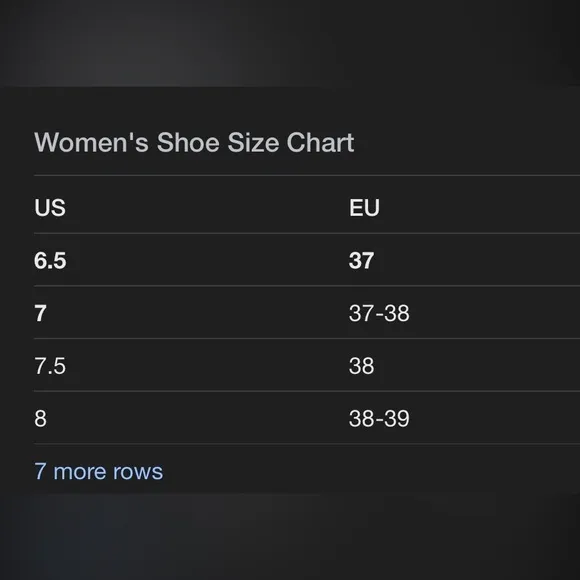Select the Women's Shoe Size Chart heading
Viewport: 580px width, 580px height.
pos(194,142)
